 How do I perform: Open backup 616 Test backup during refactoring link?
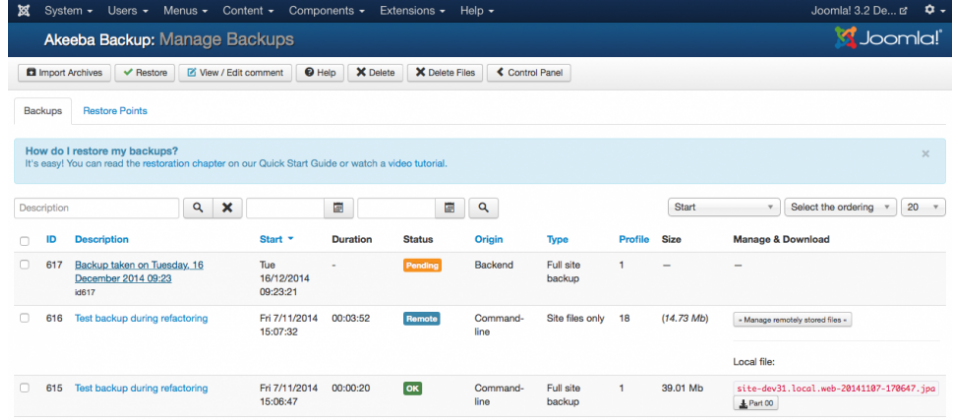coord(141,318)
